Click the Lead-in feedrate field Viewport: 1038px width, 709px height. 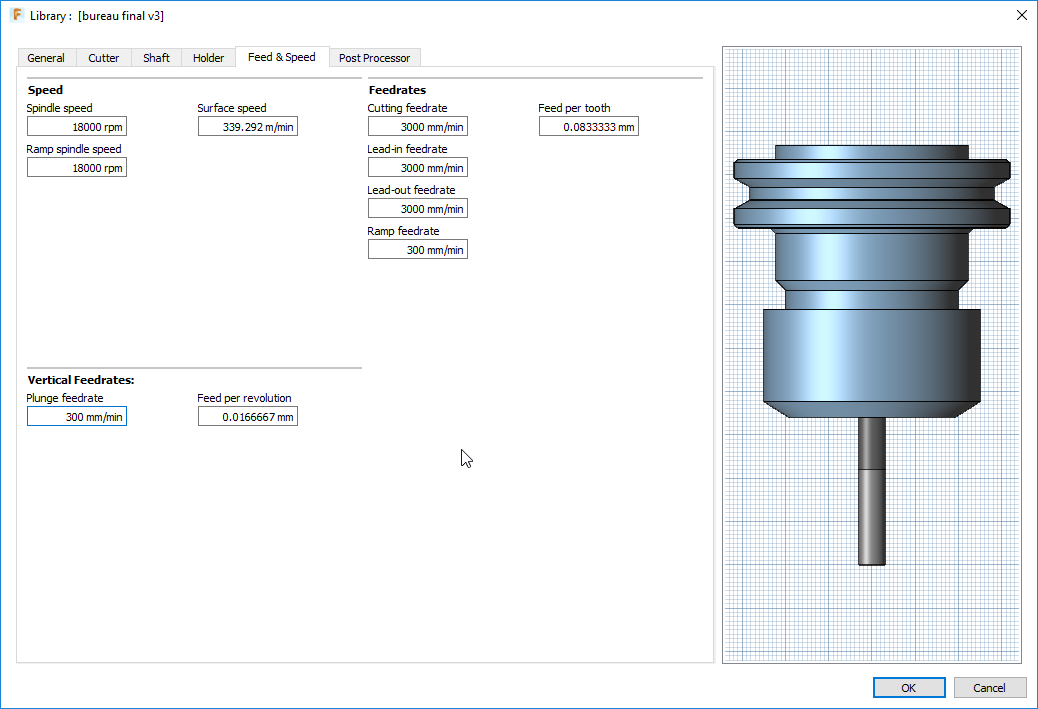coord(418,167)
